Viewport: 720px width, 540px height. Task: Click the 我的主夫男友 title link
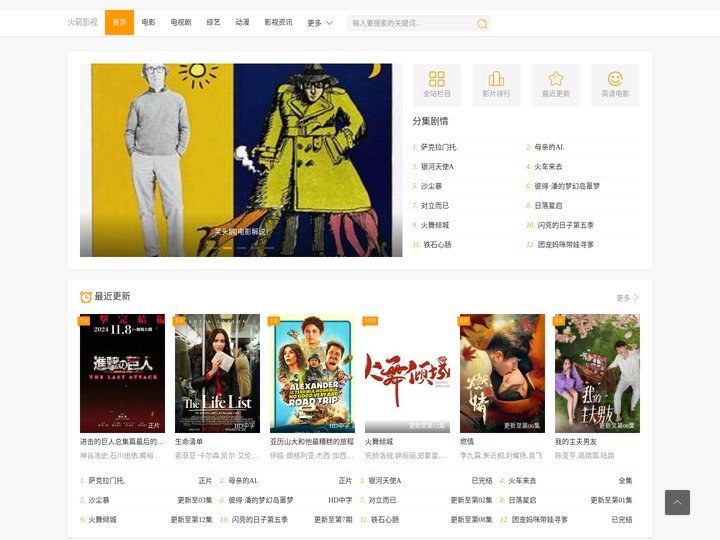pos(576,442)
